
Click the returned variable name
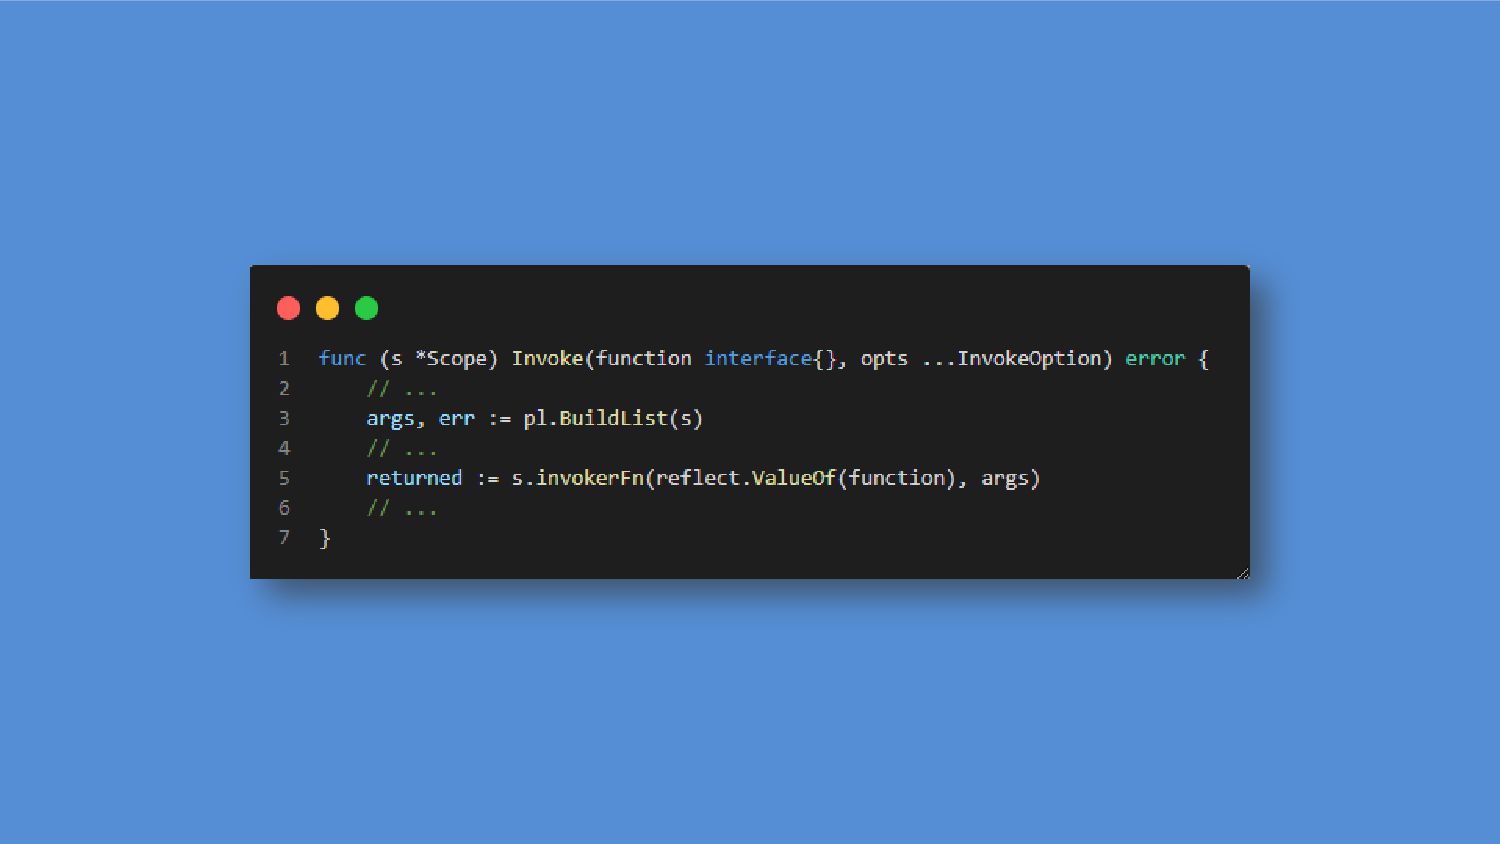pos(414,478)
